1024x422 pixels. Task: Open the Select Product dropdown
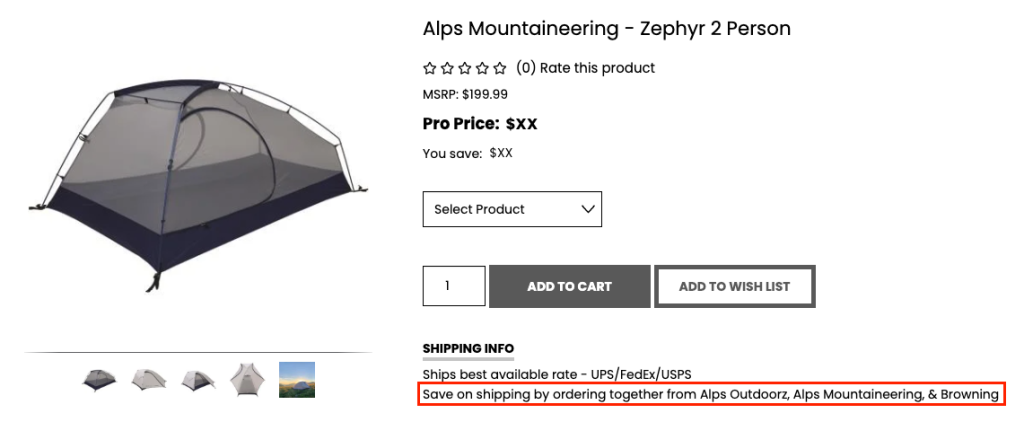point(511,209)
